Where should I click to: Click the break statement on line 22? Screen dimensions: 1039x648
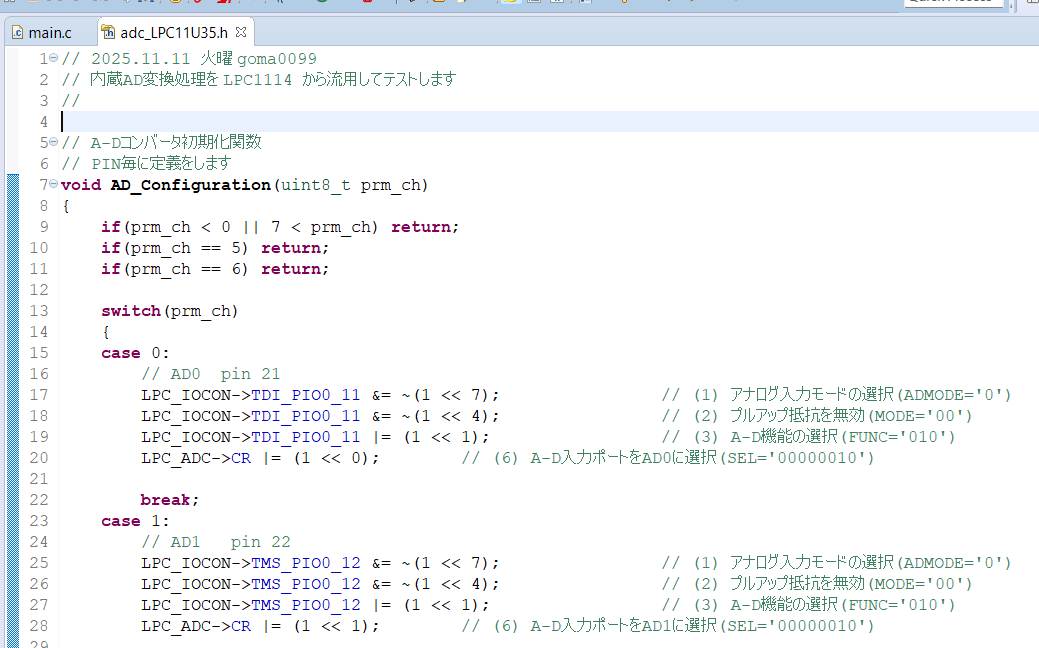[169, 500]
